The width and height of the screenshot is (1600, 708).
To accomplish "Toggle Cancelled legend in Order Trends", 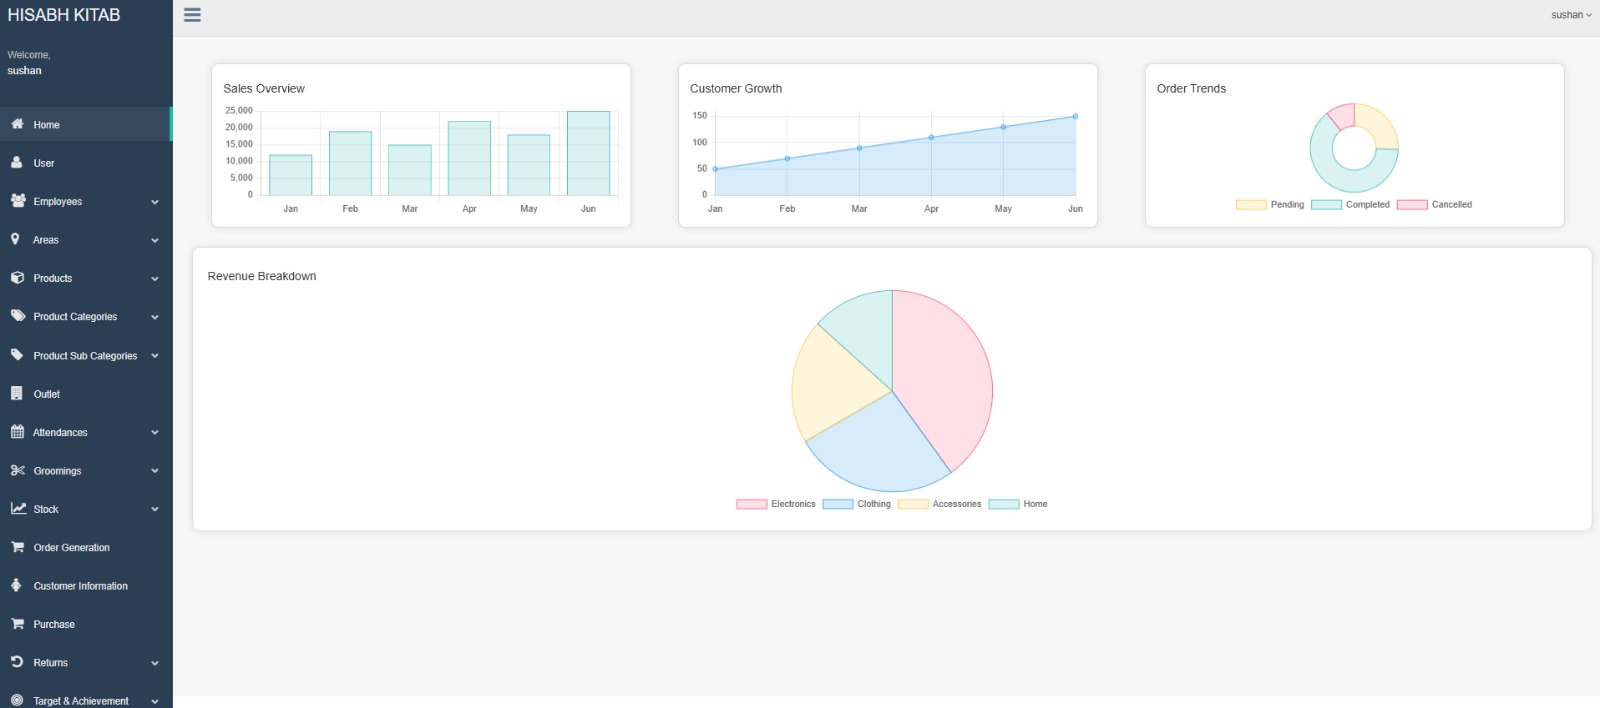I will click(1434, 205).
